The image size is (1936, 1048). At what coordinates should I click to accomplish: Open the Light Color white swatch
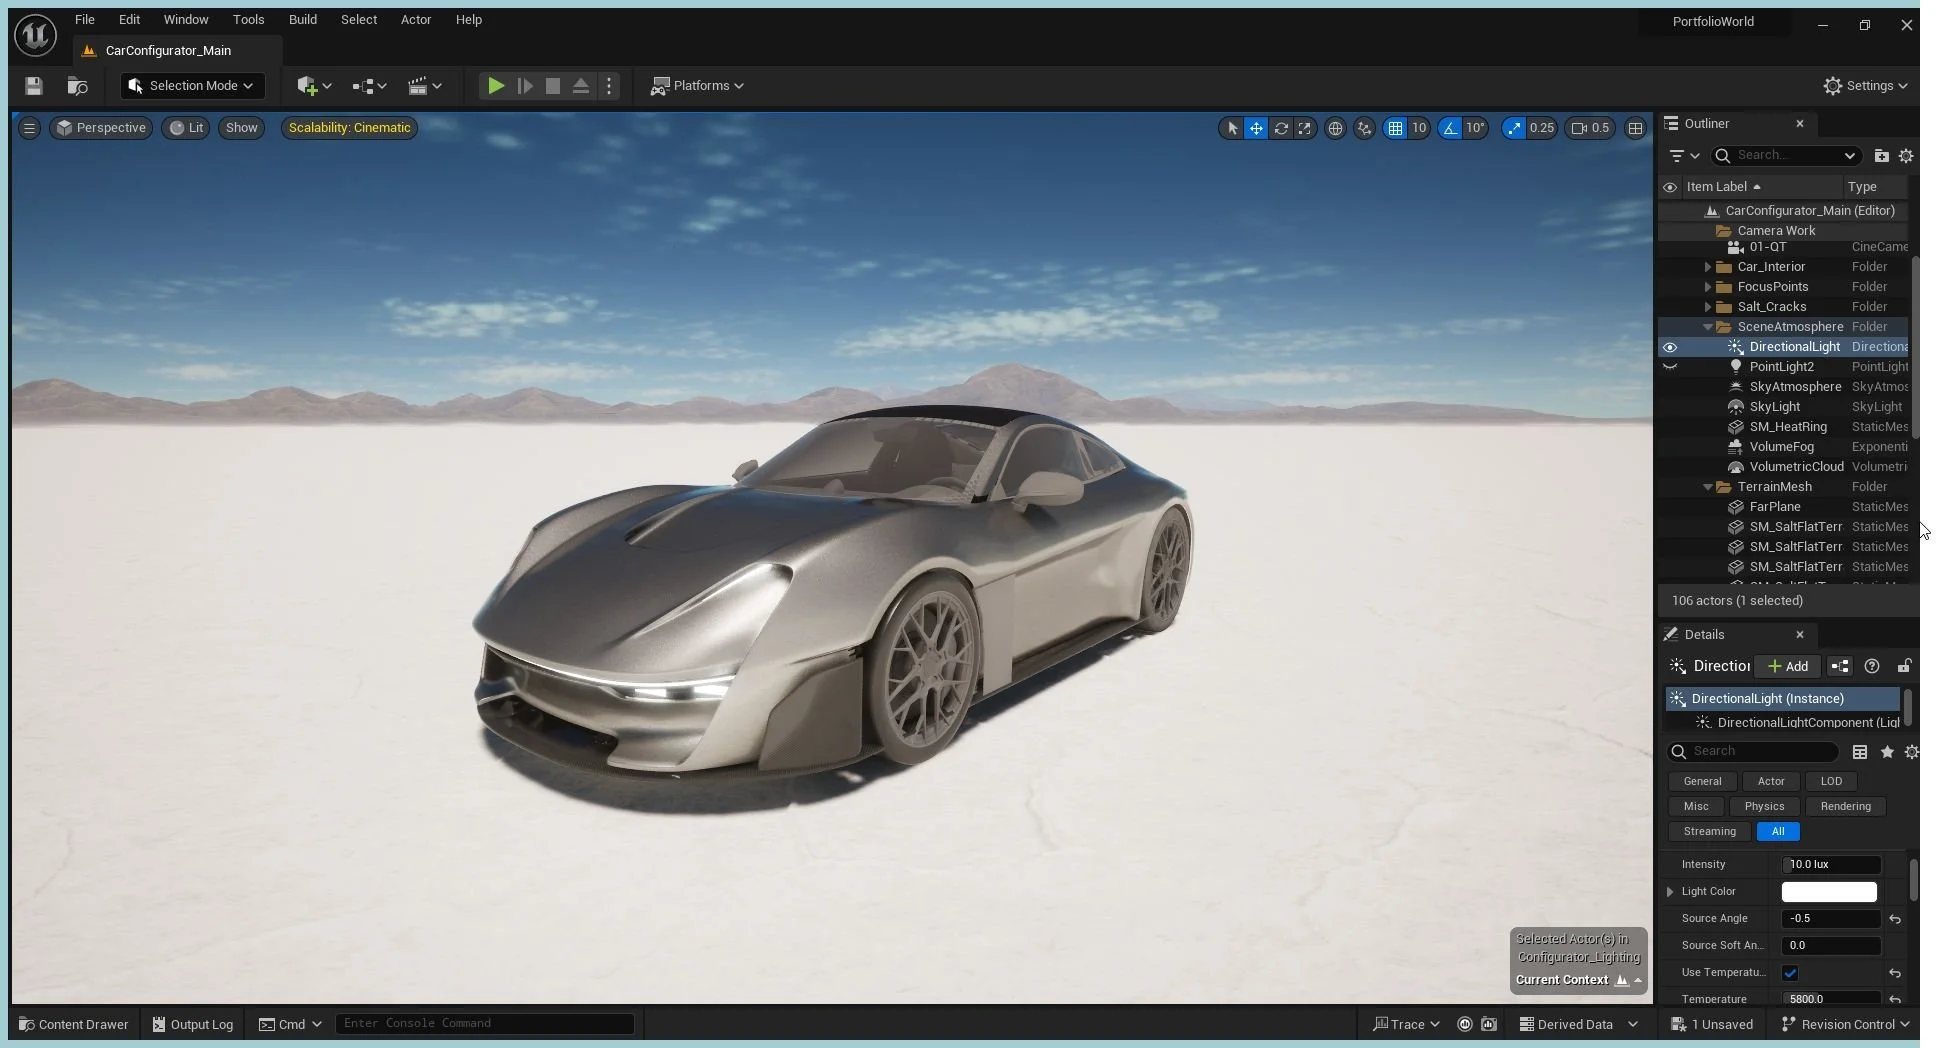click(1829, 892)
